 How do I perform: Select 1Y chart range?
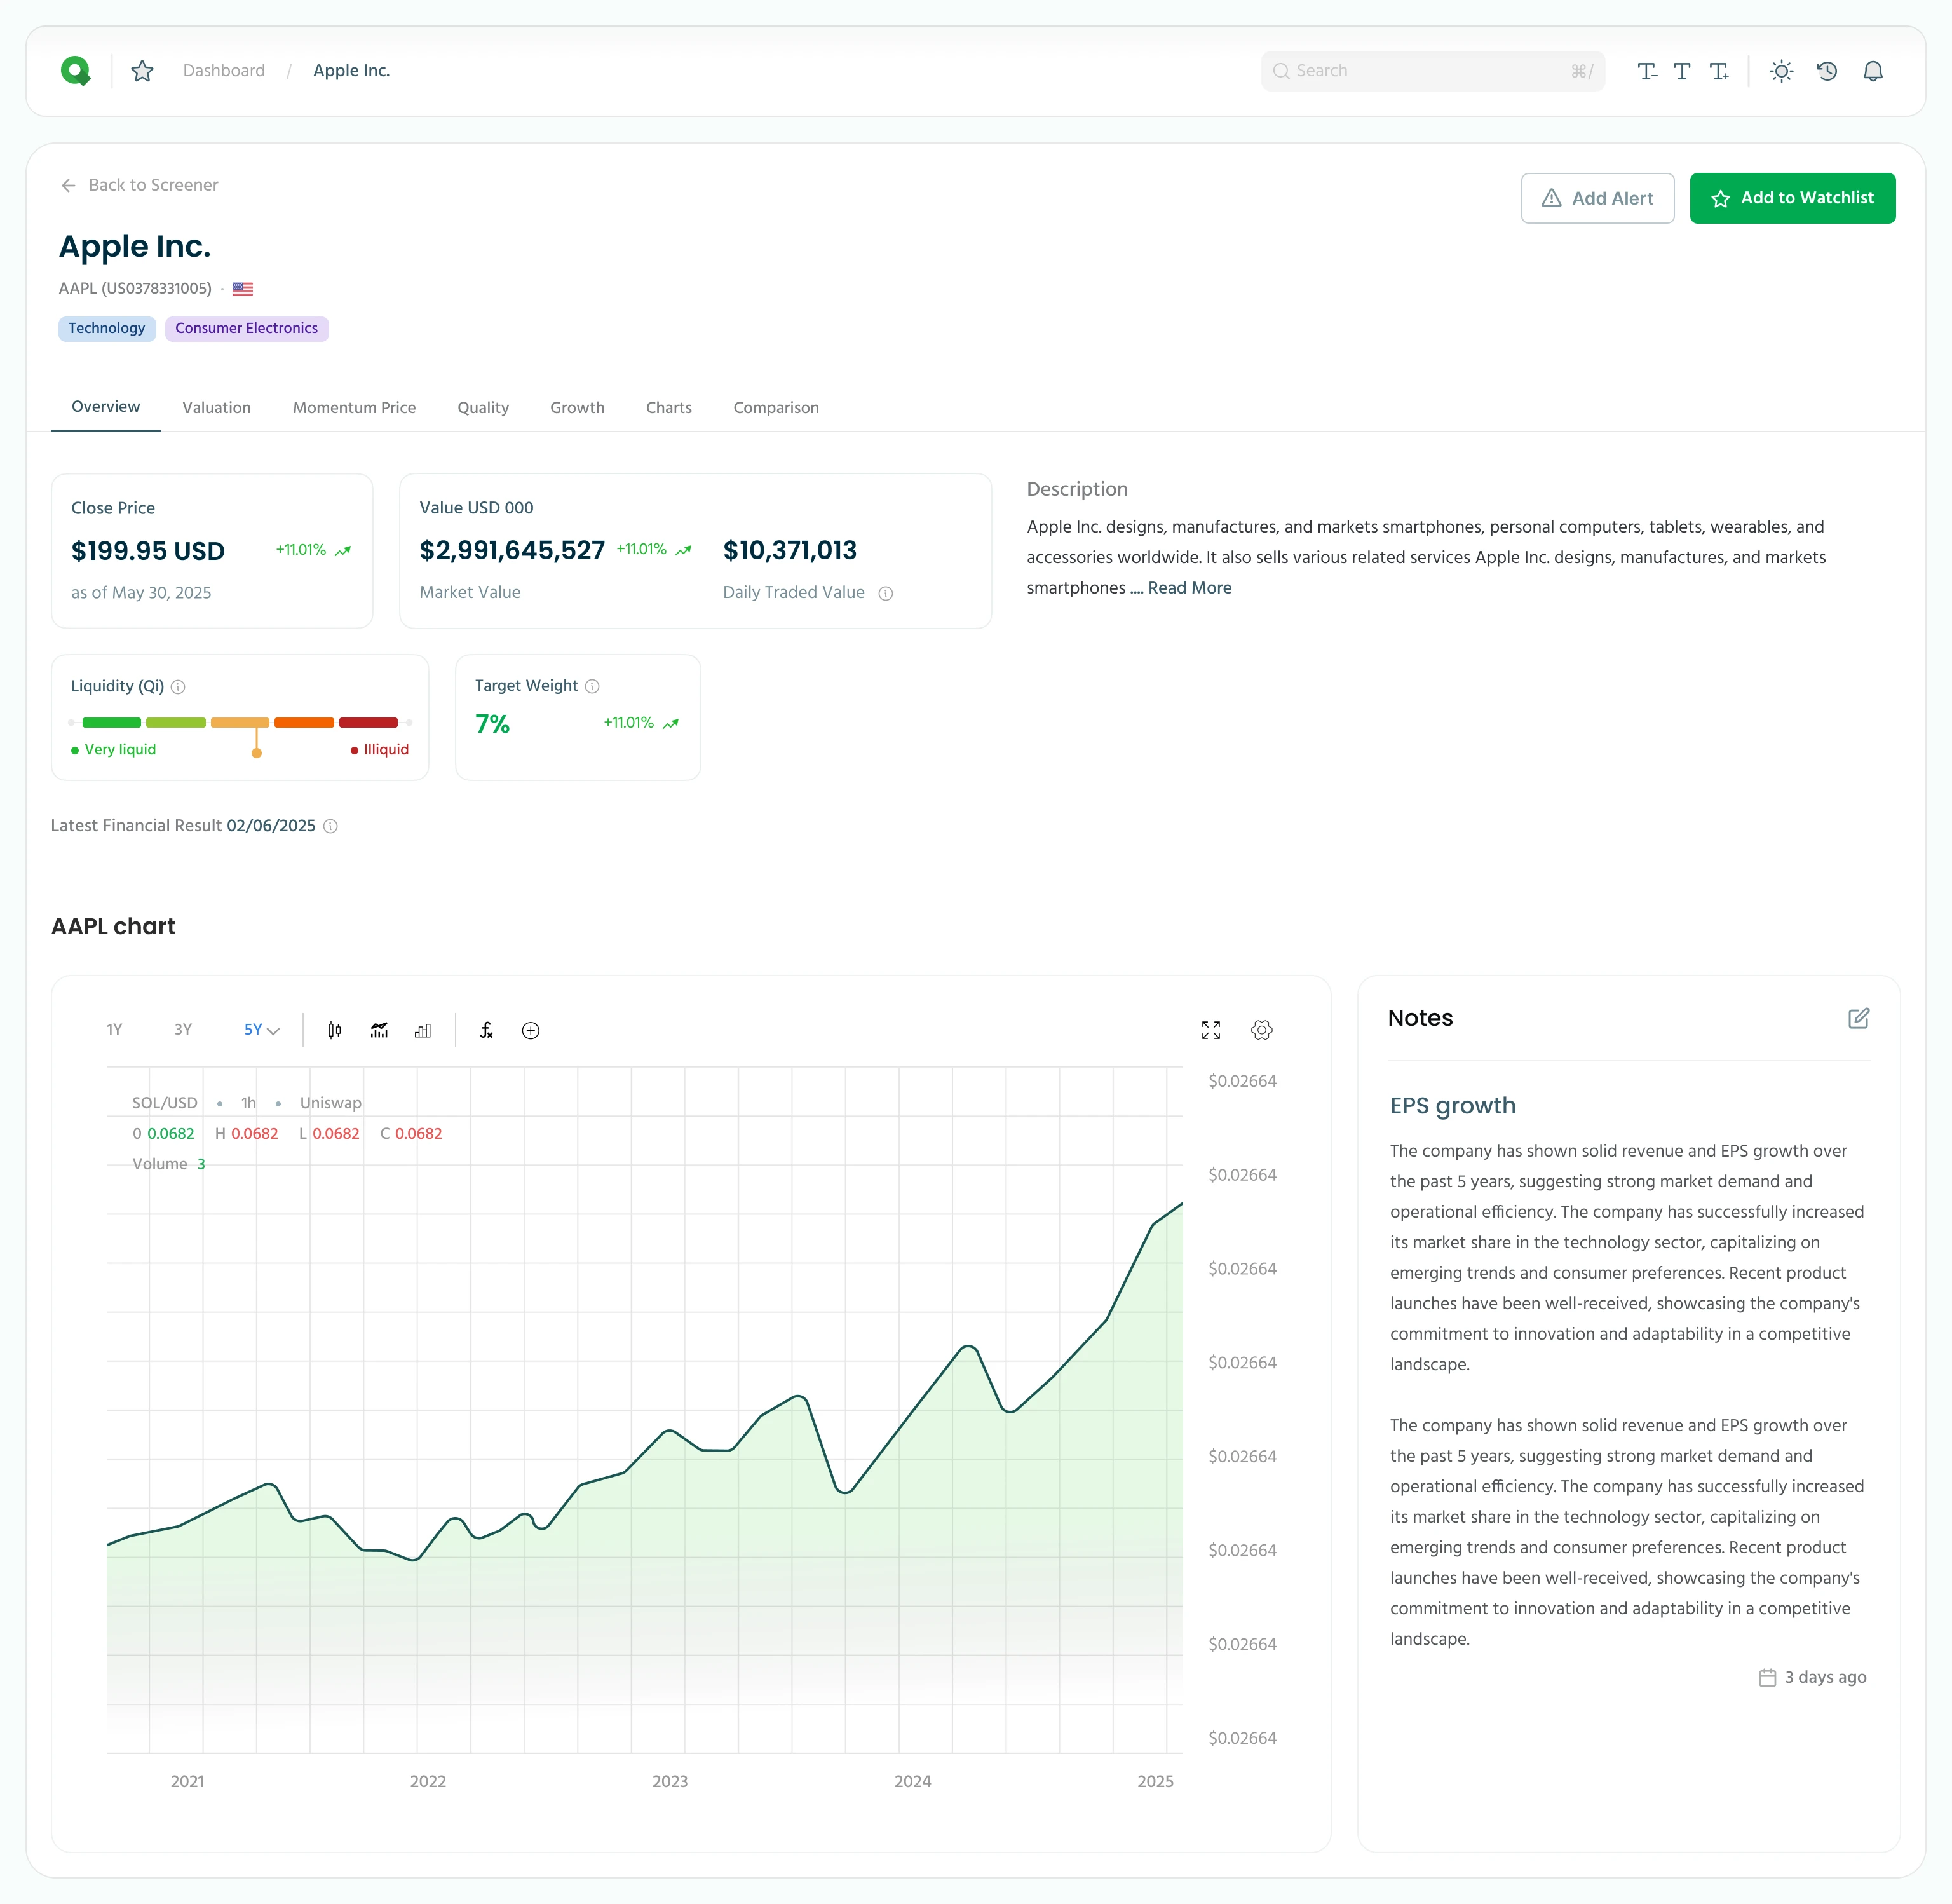coord(115,1030)
